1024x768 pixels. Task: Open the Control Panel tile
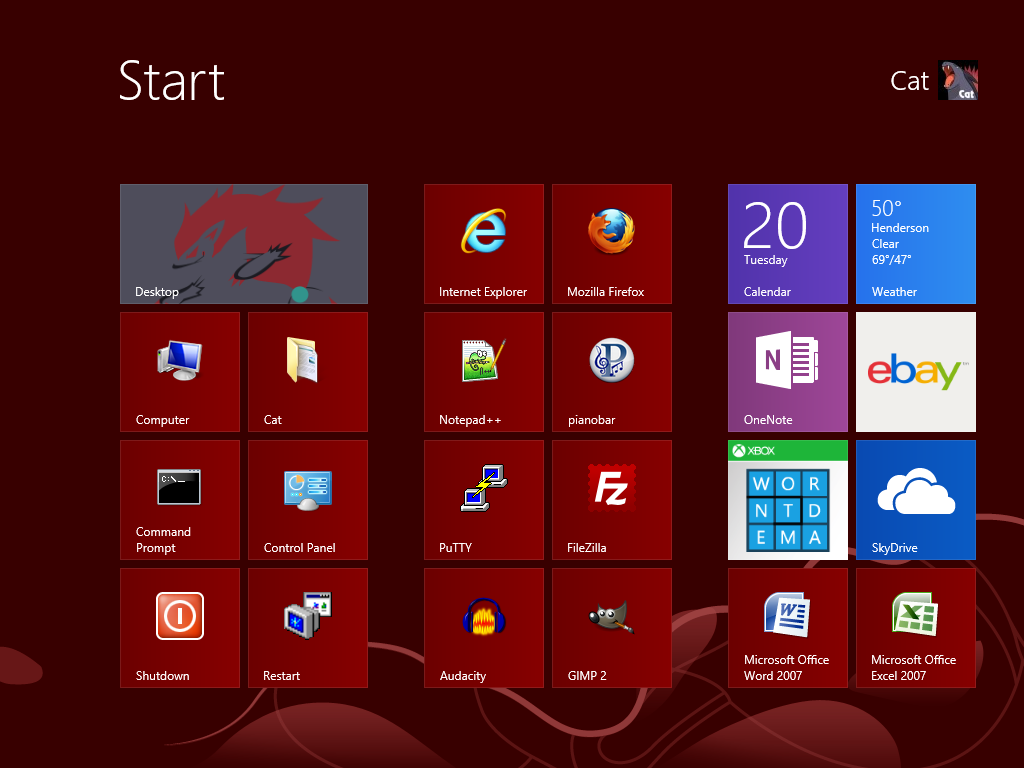pyautogui.click(x=307, y=499)
